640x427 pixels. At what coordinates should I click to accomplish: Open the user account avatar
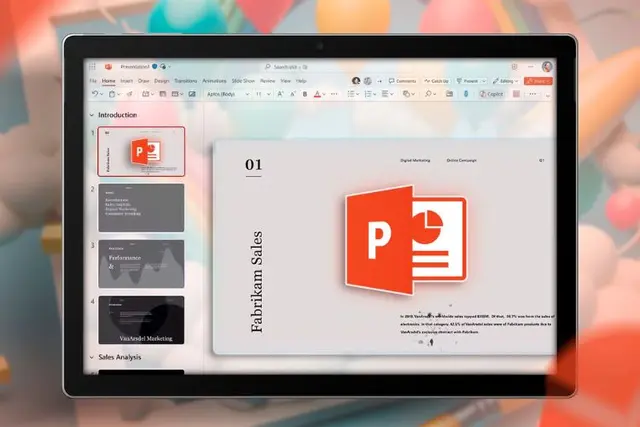[547, 67]
